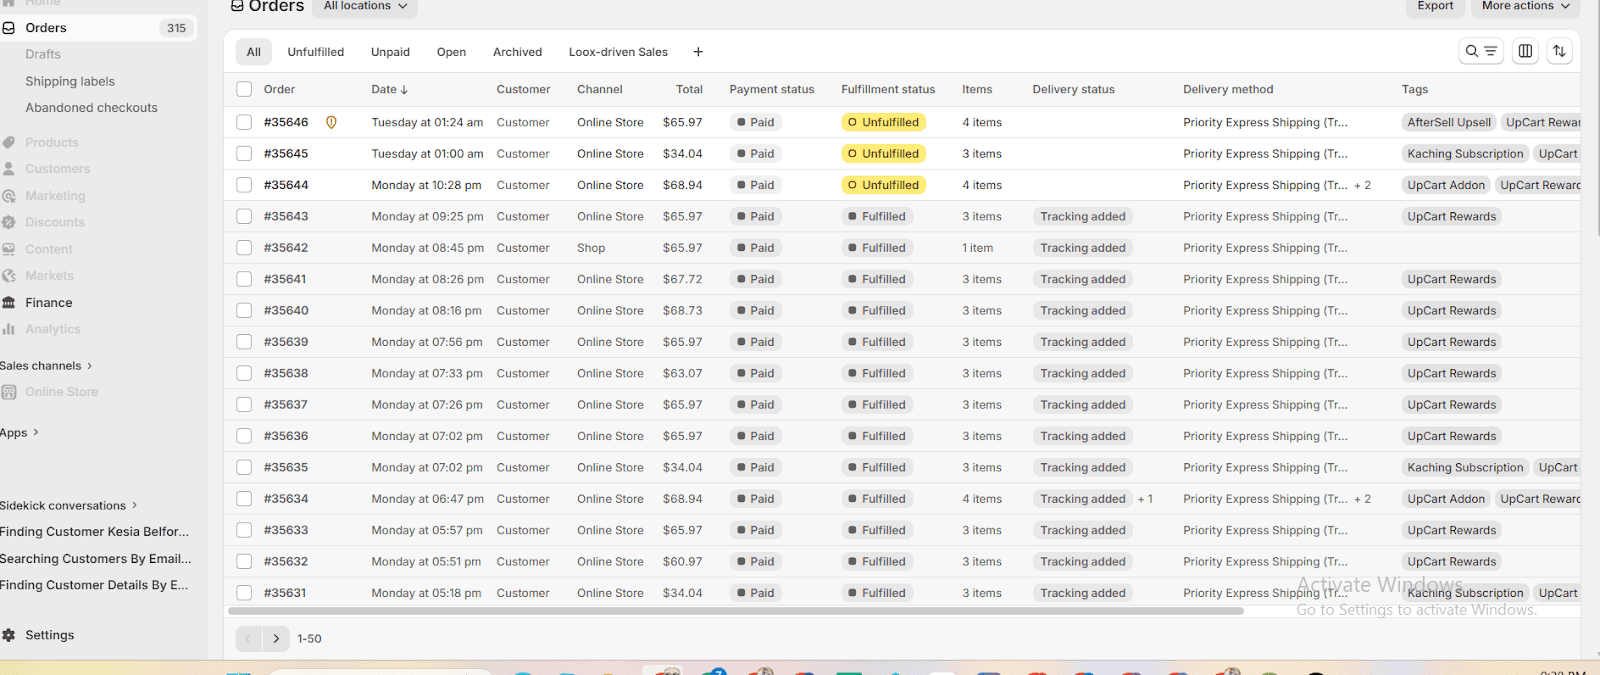Switch to the Open tab
Screen dimensions: 1600x675
click(451, 52)
